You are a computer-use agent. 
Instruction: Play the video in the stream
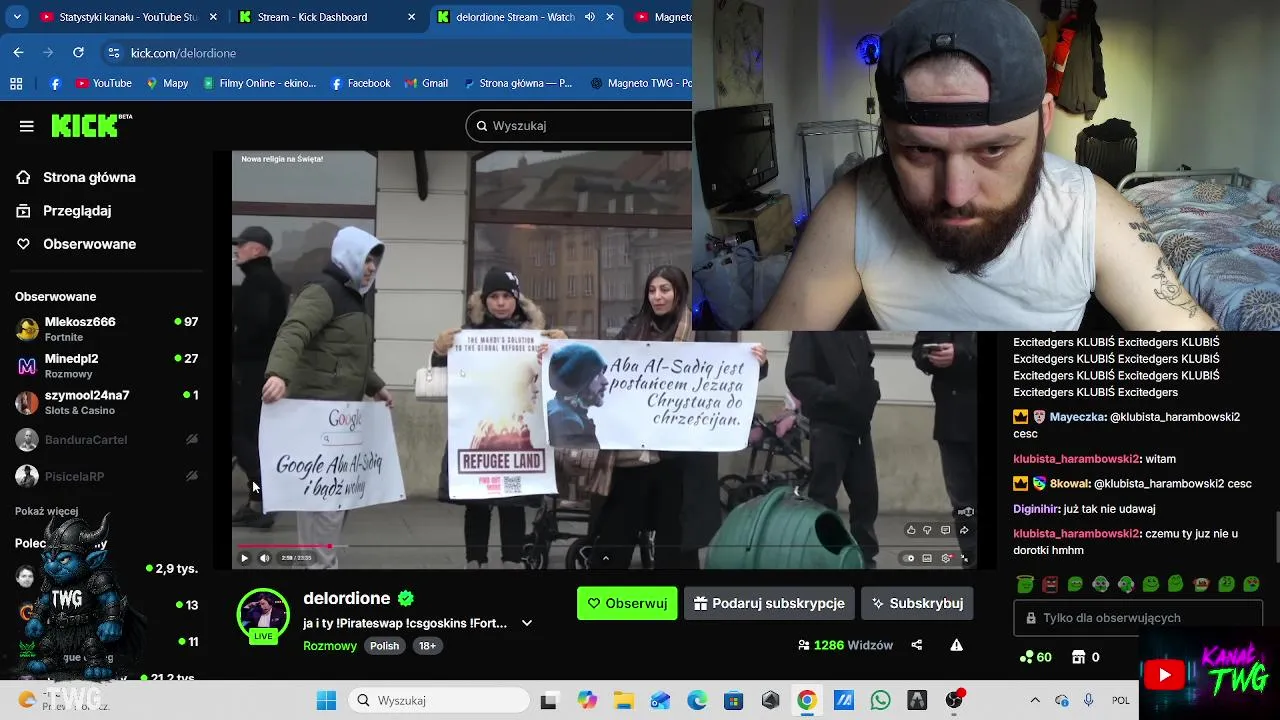tap(244, 558)
